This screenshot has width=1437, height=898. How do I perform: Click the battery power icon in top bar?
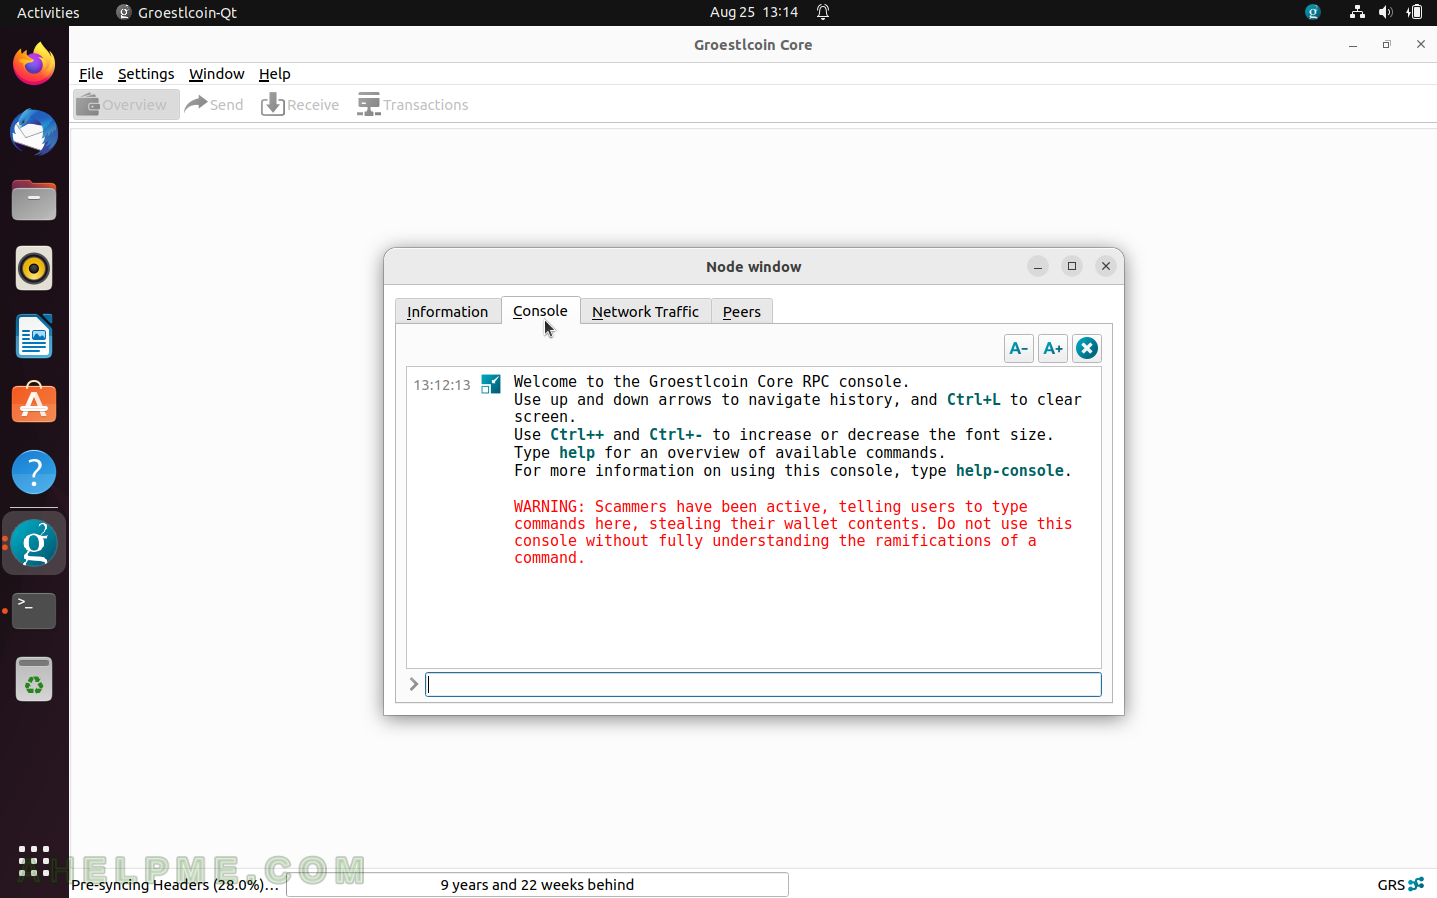[1414, 12]
